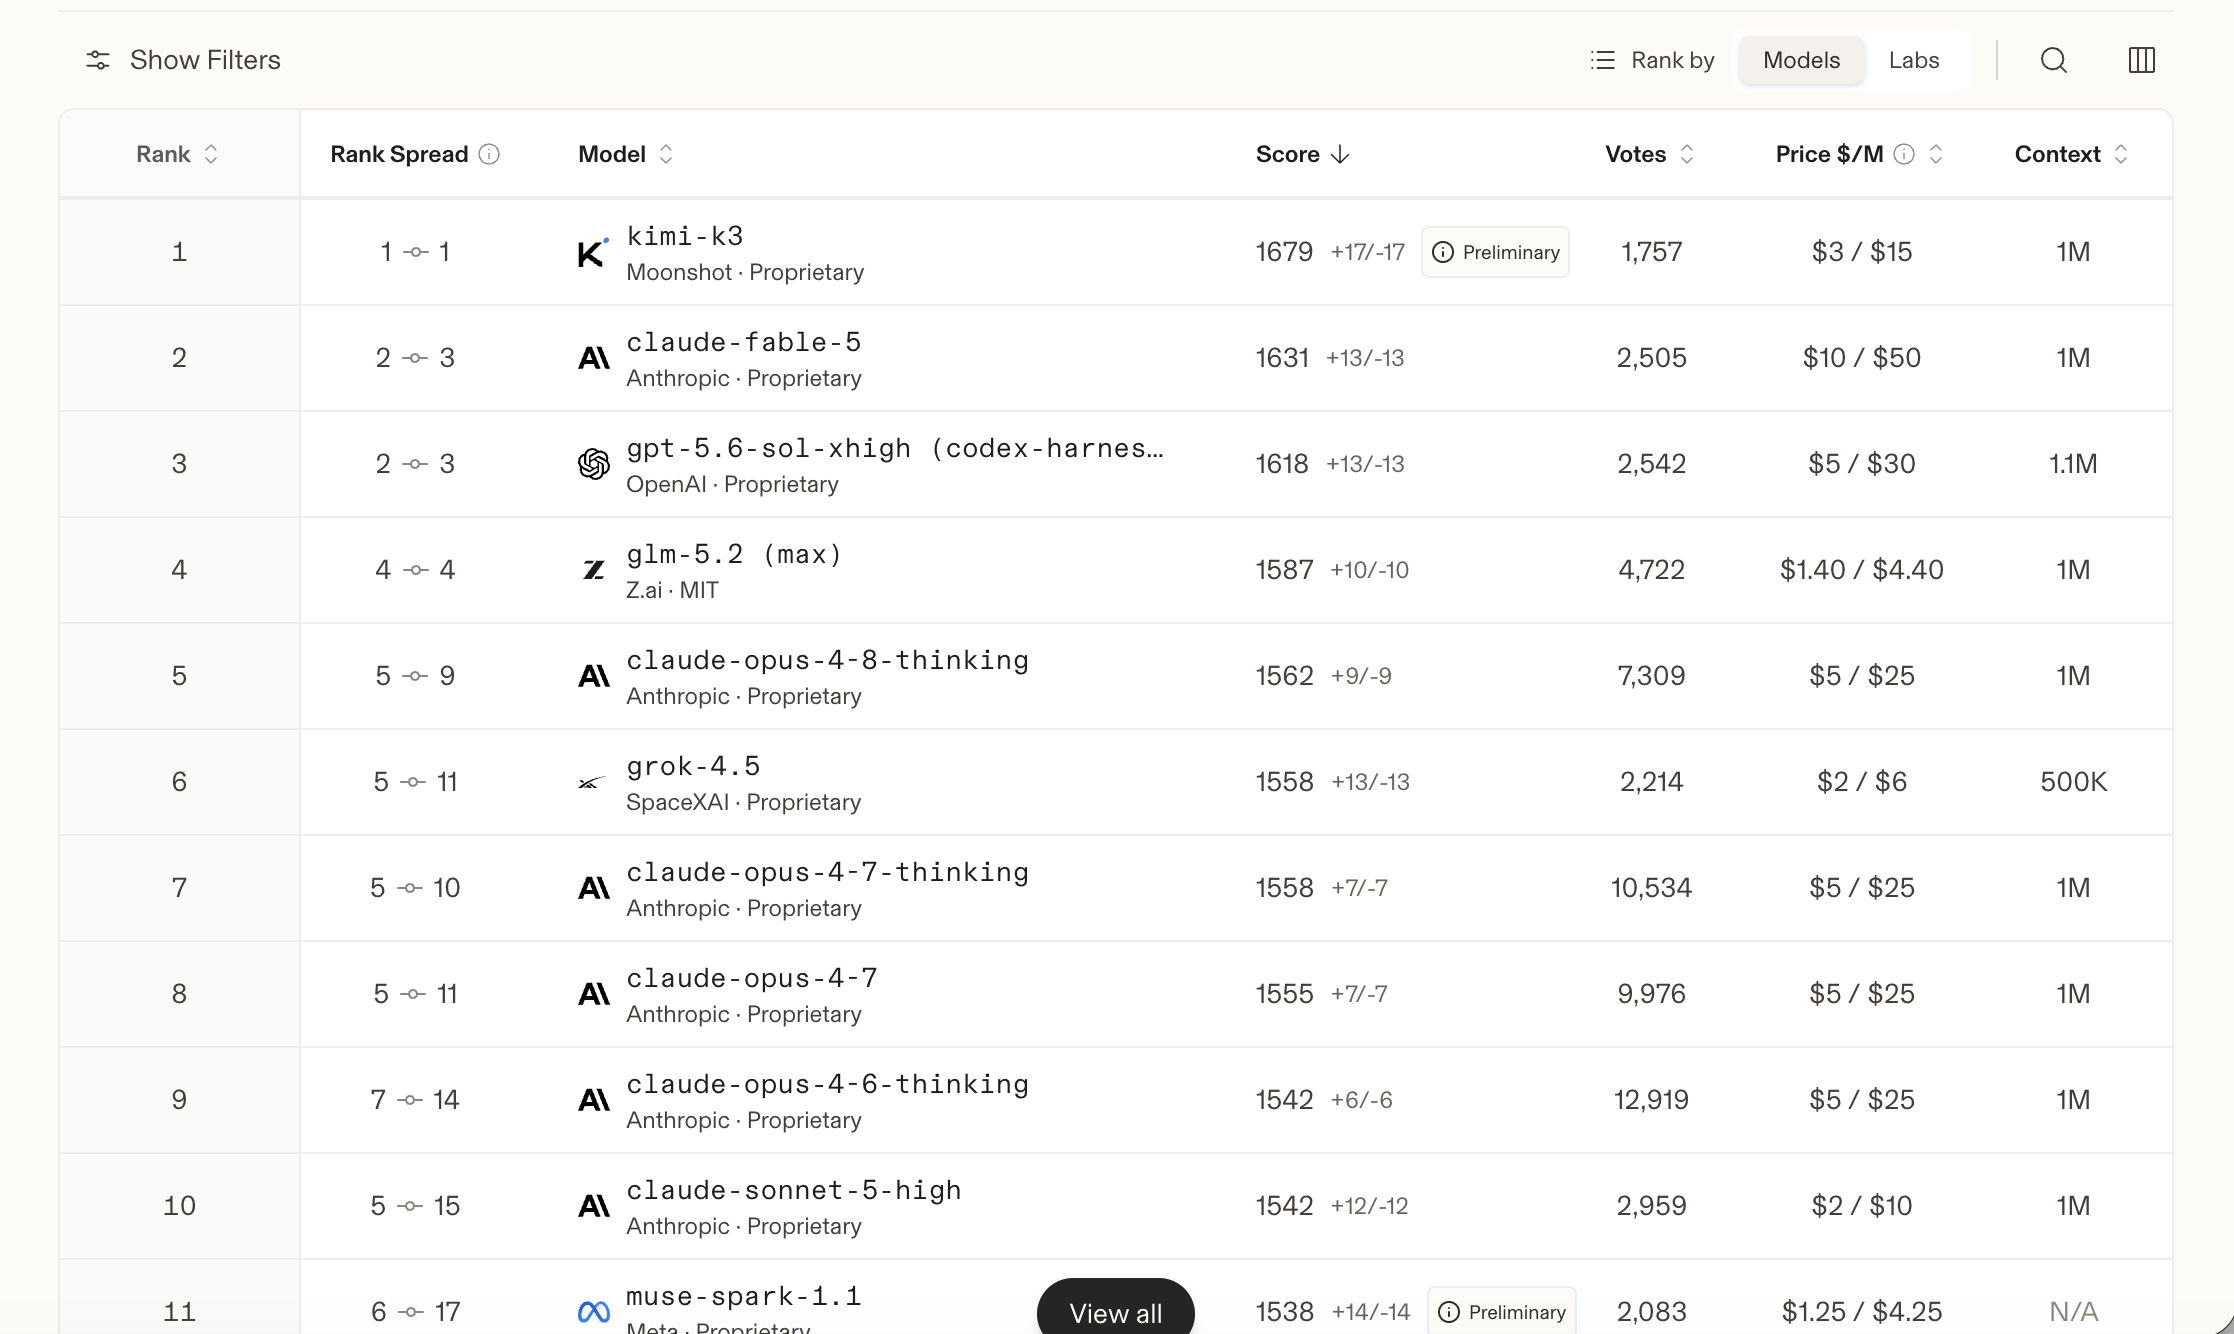Open the glm-5.2 (max) model link

tap(734, 554)
